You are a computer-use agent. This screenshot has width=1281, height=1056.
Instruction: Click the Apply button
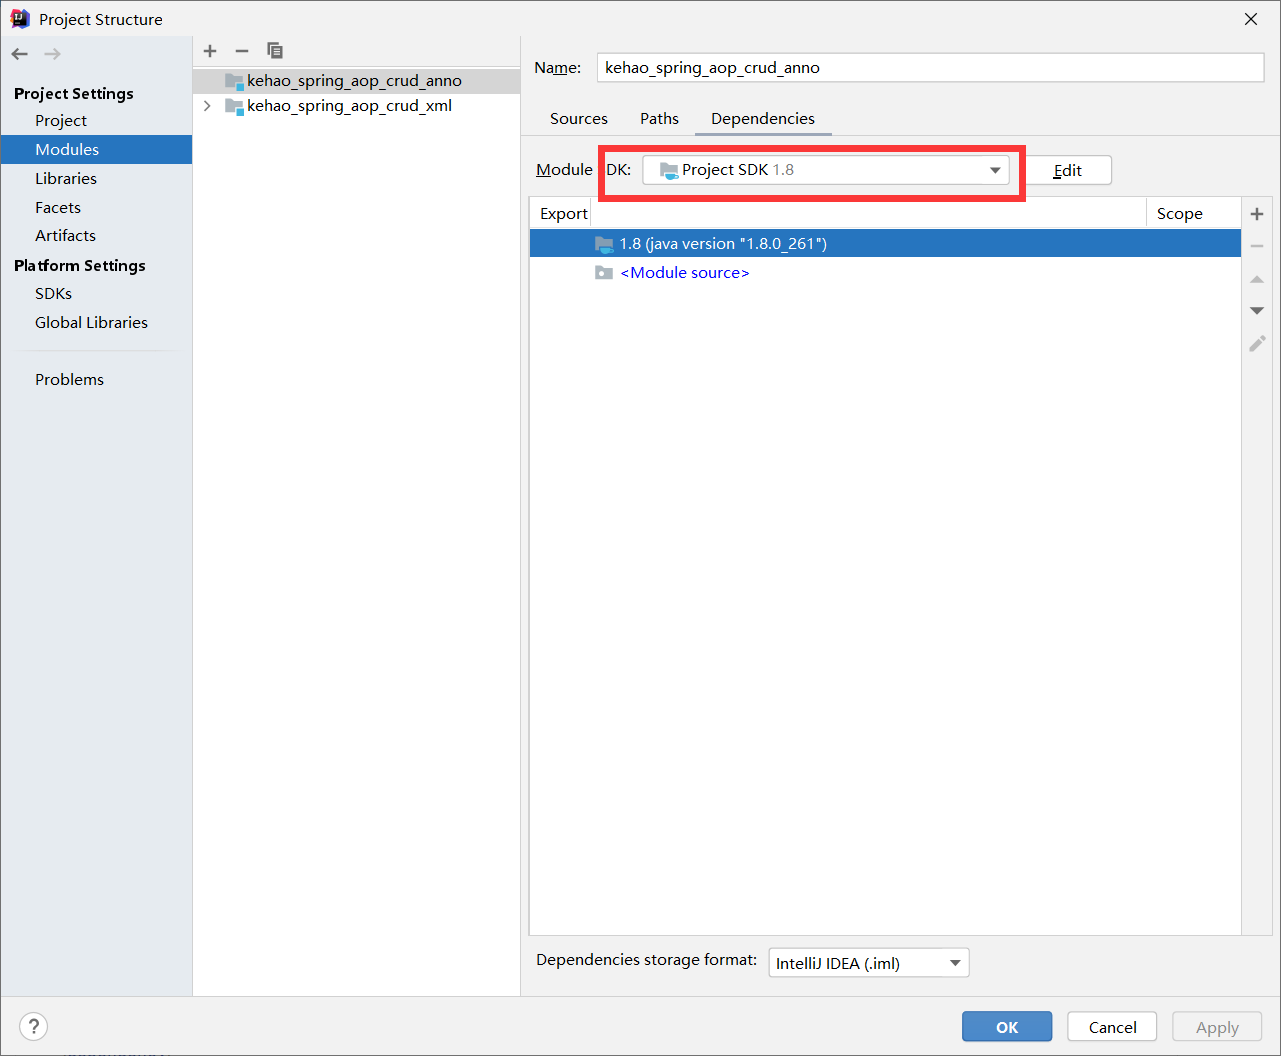[x=1217, y=1027]
